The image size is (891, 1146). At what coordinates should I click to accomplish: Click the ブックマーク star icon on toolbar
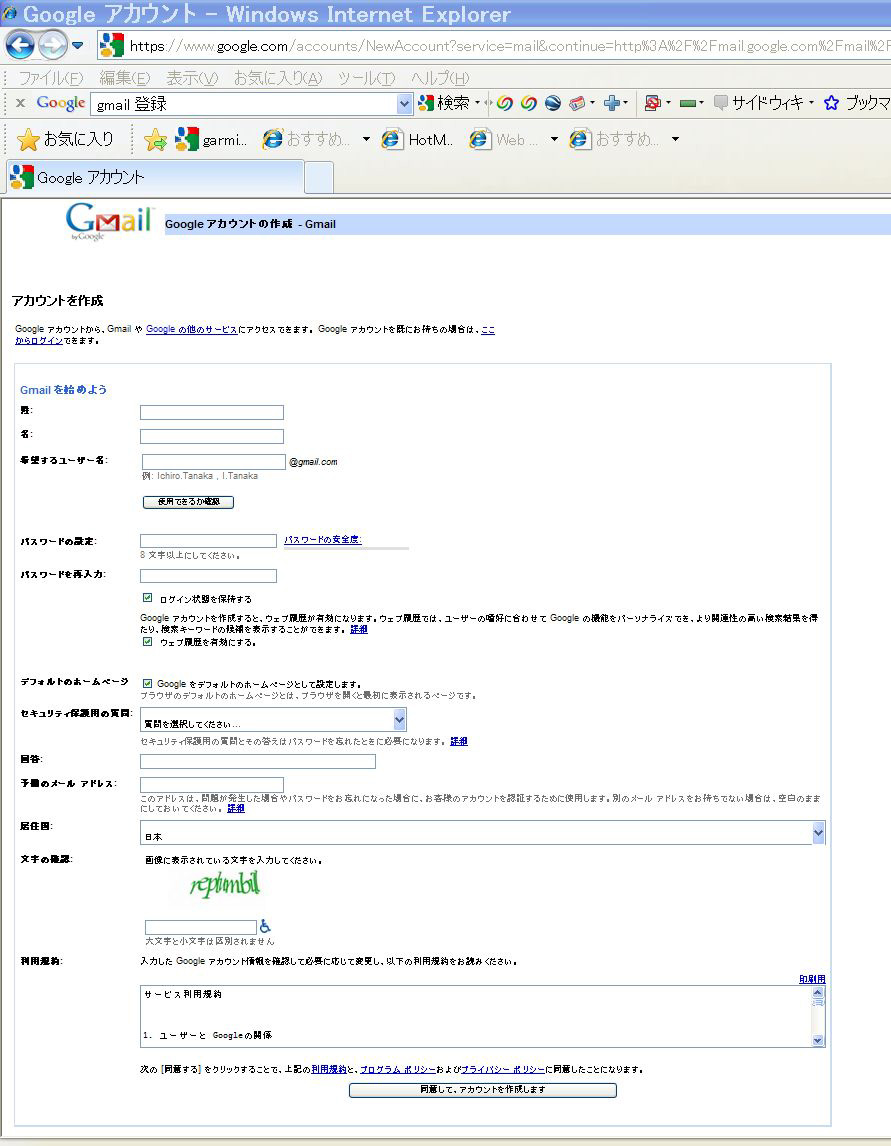831,103
